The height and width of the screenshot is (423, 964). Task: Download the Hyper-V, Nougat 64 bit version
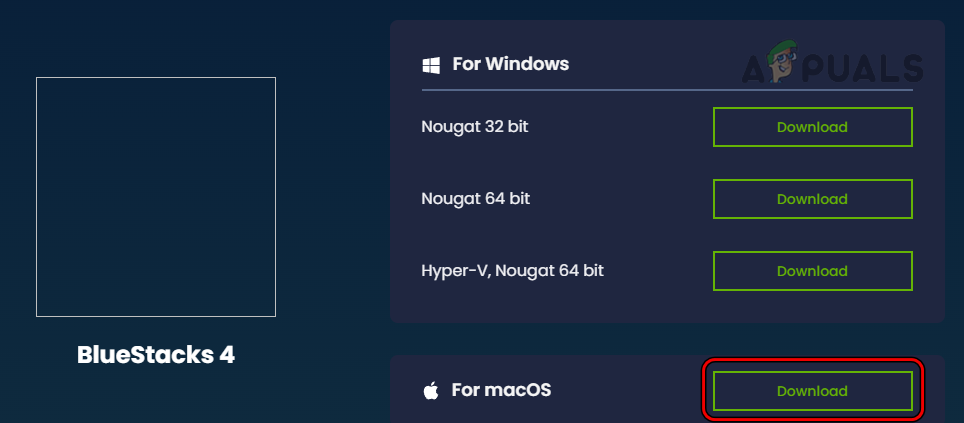812,271
